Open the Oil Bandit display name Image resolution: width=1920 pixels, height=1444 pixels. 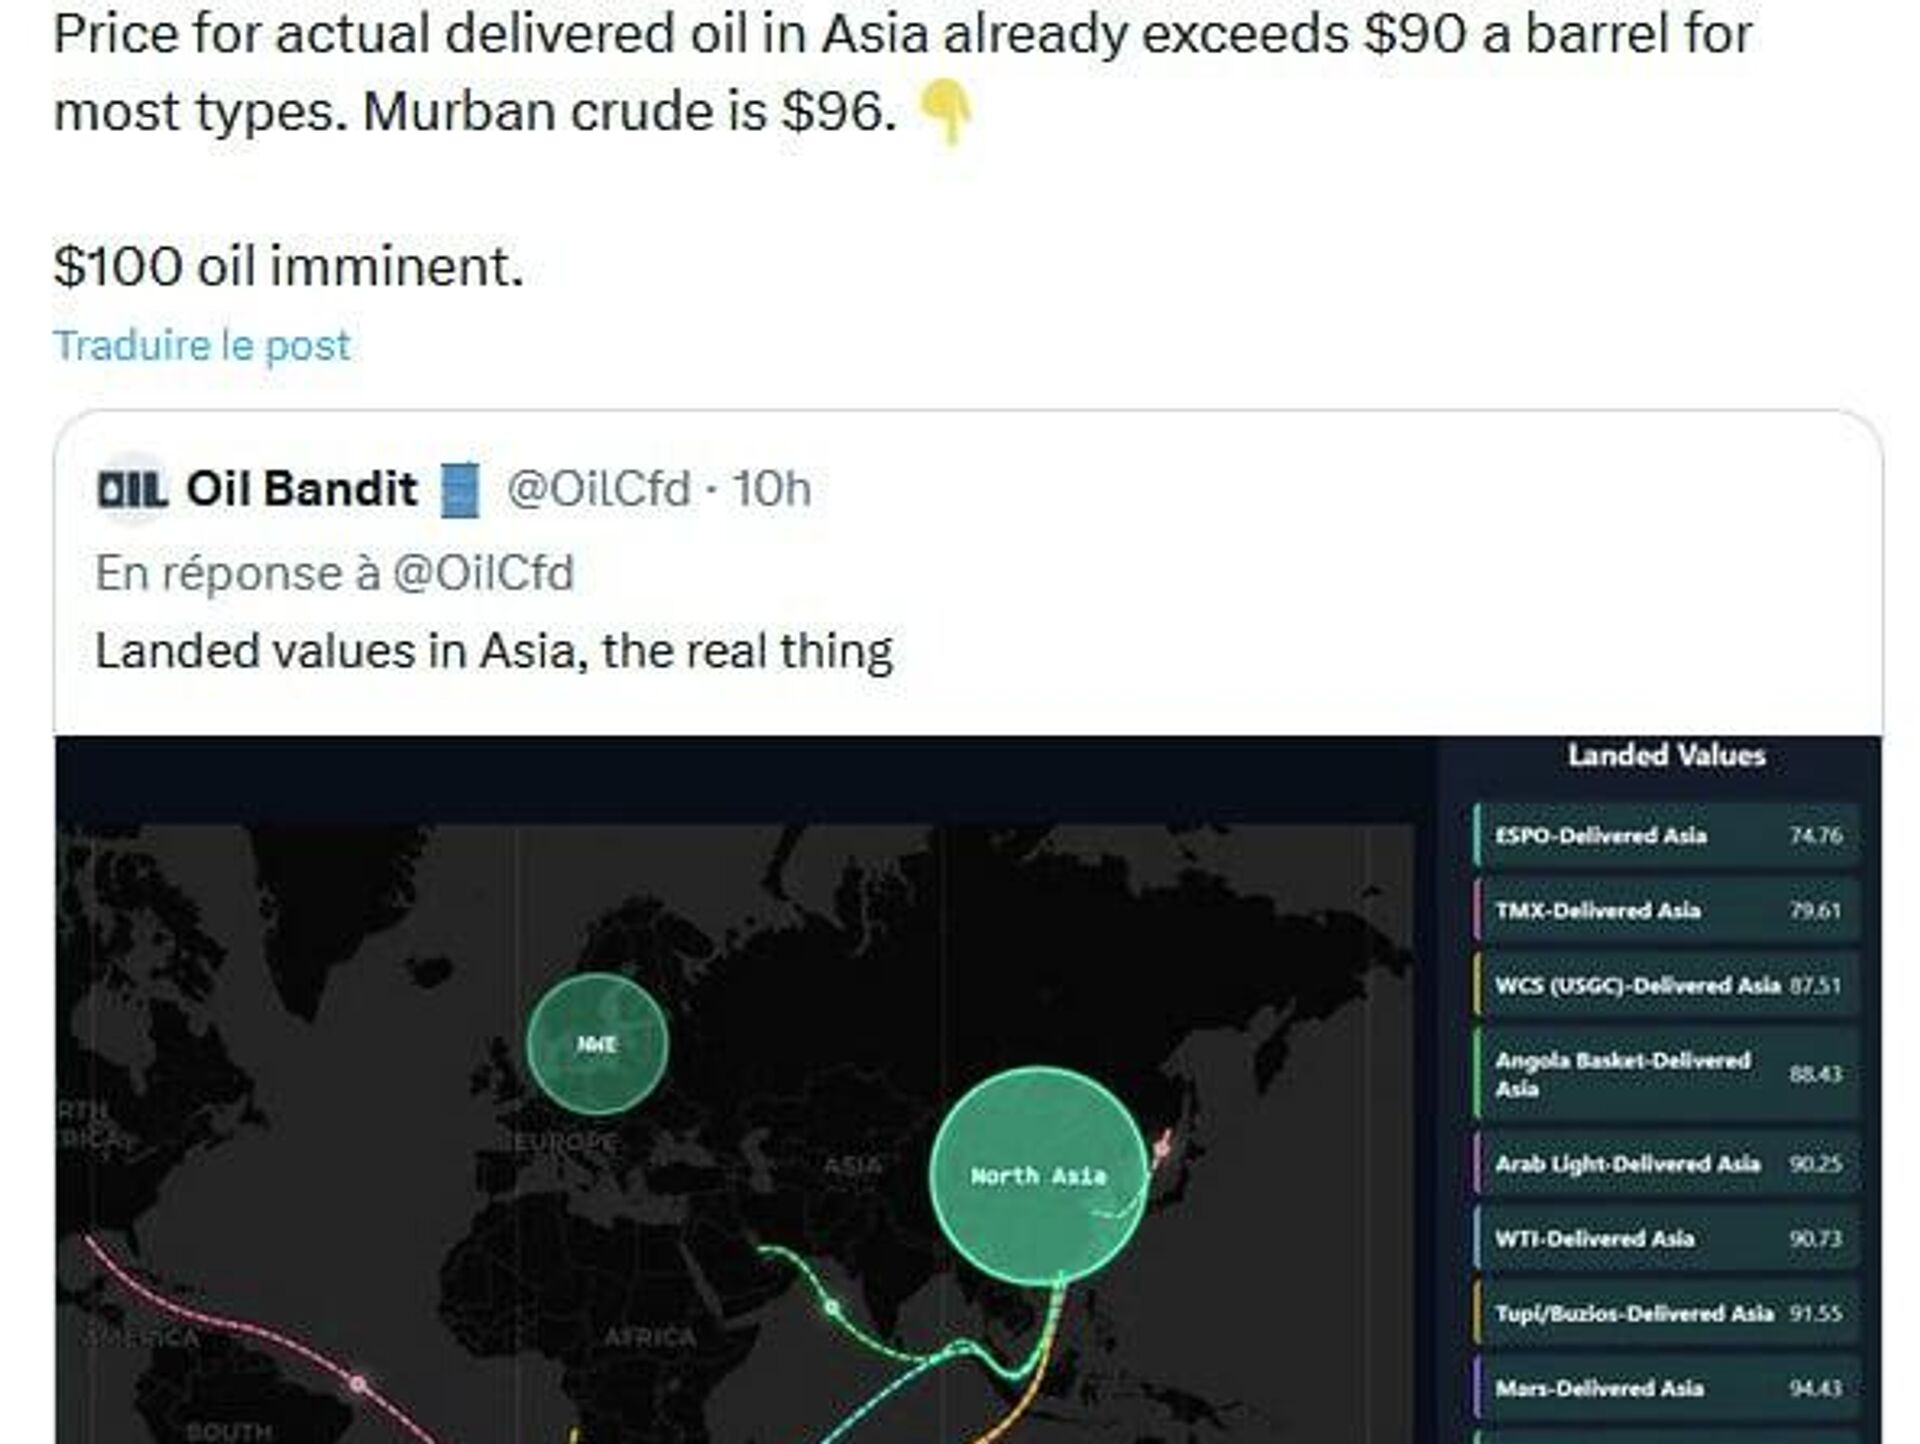(x=302, y=489)
